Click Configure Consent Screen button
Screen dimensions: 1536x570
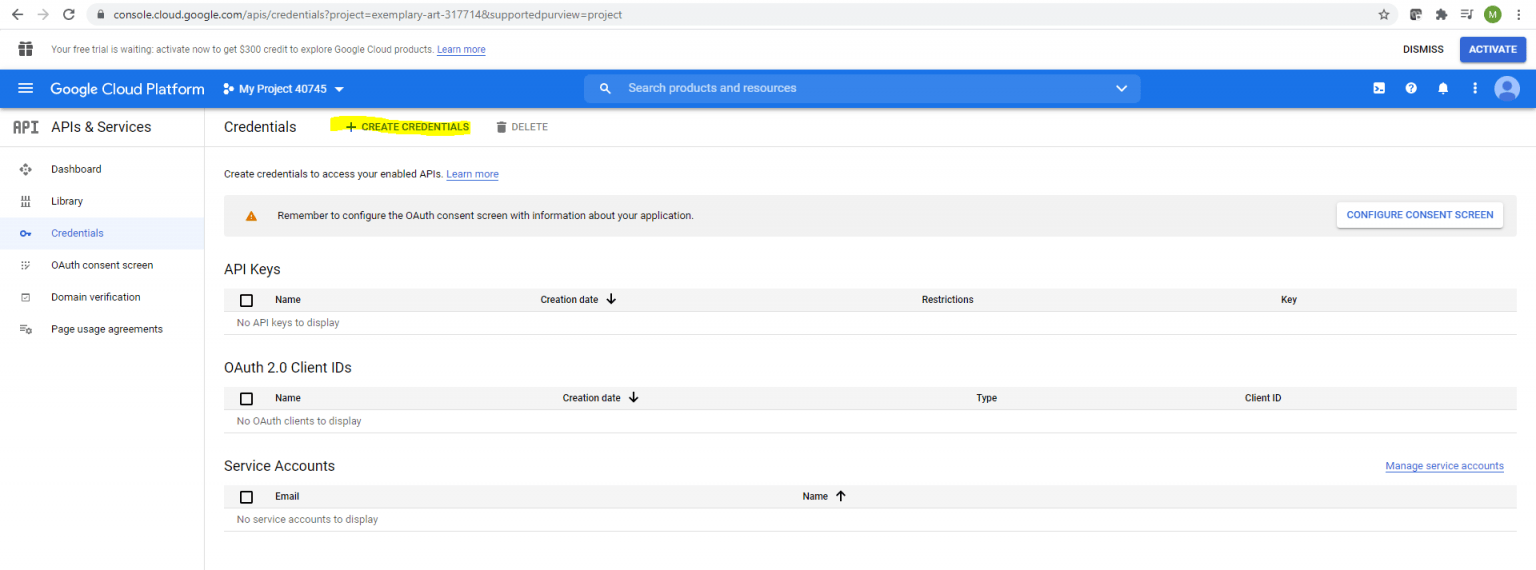[1419, 215]
